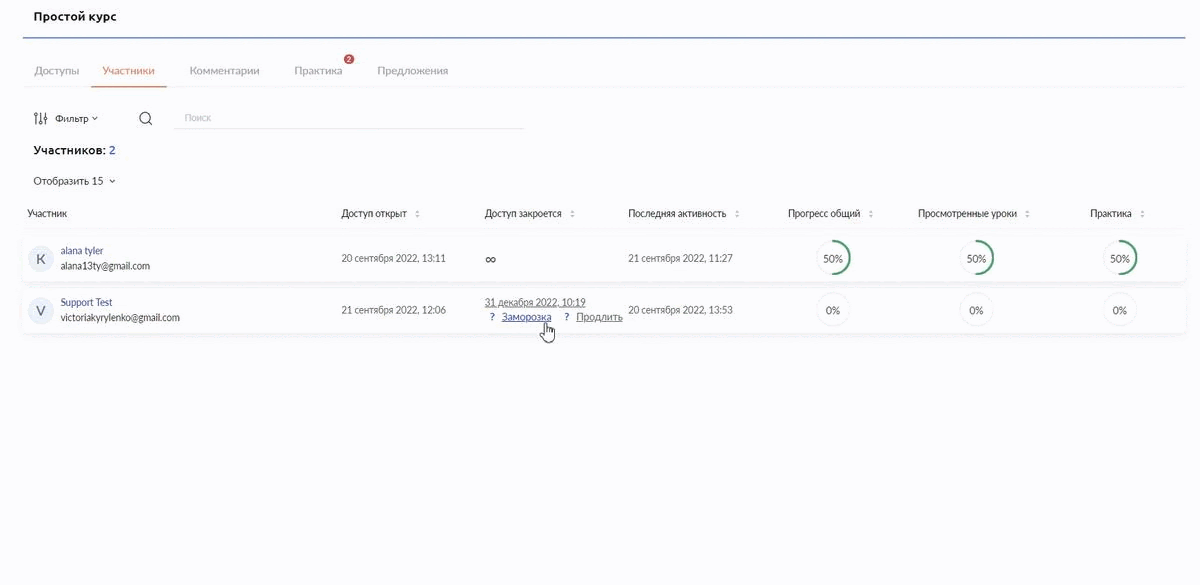Click the V avatar of Support Test
The width and height of the screenshot is (1200, 585).
pyautogui.click(x=40, y=311)
